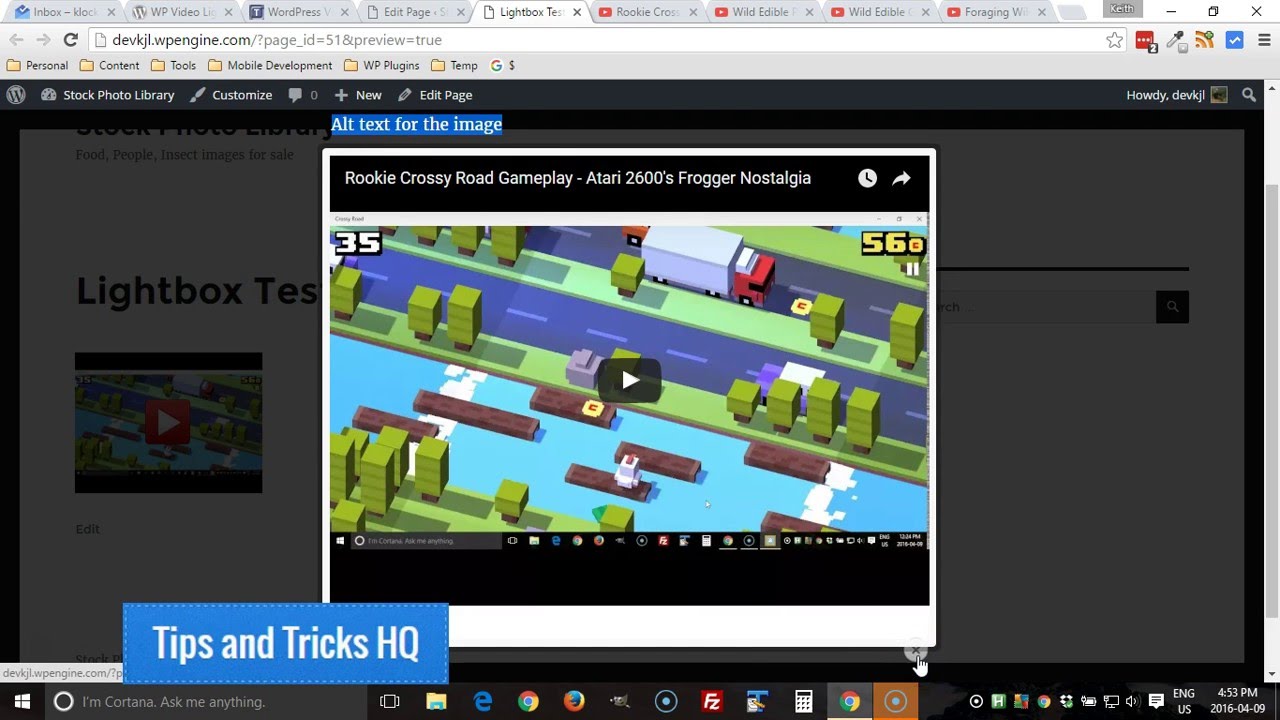Click the Edit link below the thumbnail
The height and width of the screenshot is (720, 1280).
[x=87, y=529]
